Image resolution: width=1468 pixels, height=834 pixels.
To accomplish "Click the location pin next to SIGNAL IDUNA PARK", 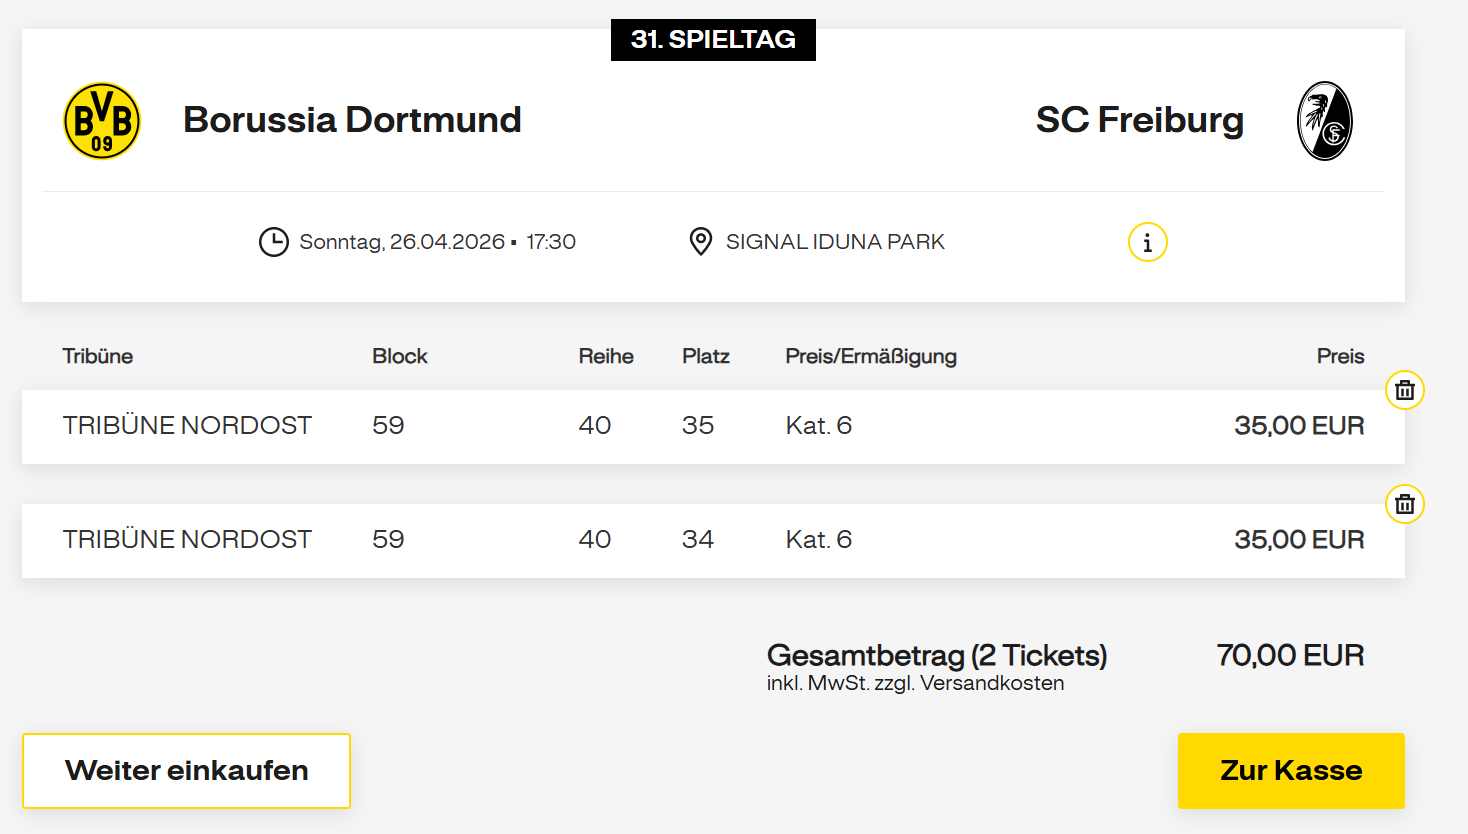I will (x=701, y=242).
